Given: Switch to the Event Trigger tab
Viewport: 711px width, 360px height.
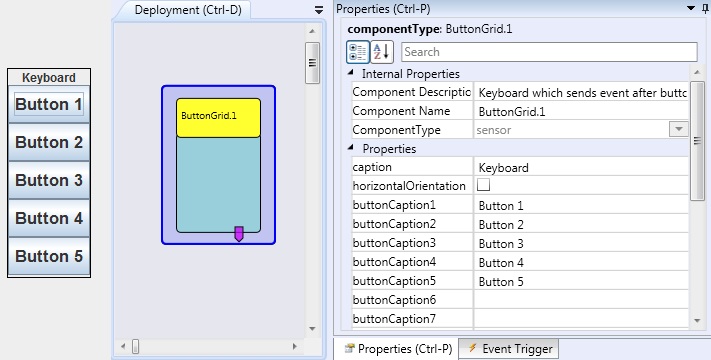Looking at the screenshot, I should coord(509,349).
